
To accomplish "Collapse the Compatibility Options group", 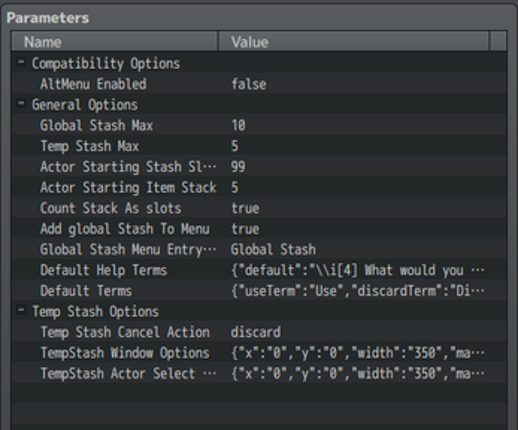I will pyautogui.click(x=21, y=62).
